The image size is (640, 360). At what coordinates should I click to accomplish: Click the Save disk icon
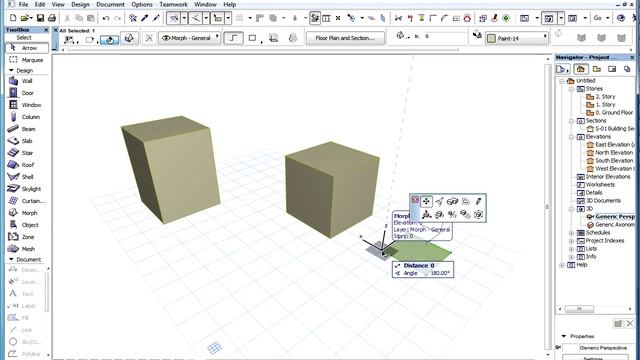pos(40,18)
